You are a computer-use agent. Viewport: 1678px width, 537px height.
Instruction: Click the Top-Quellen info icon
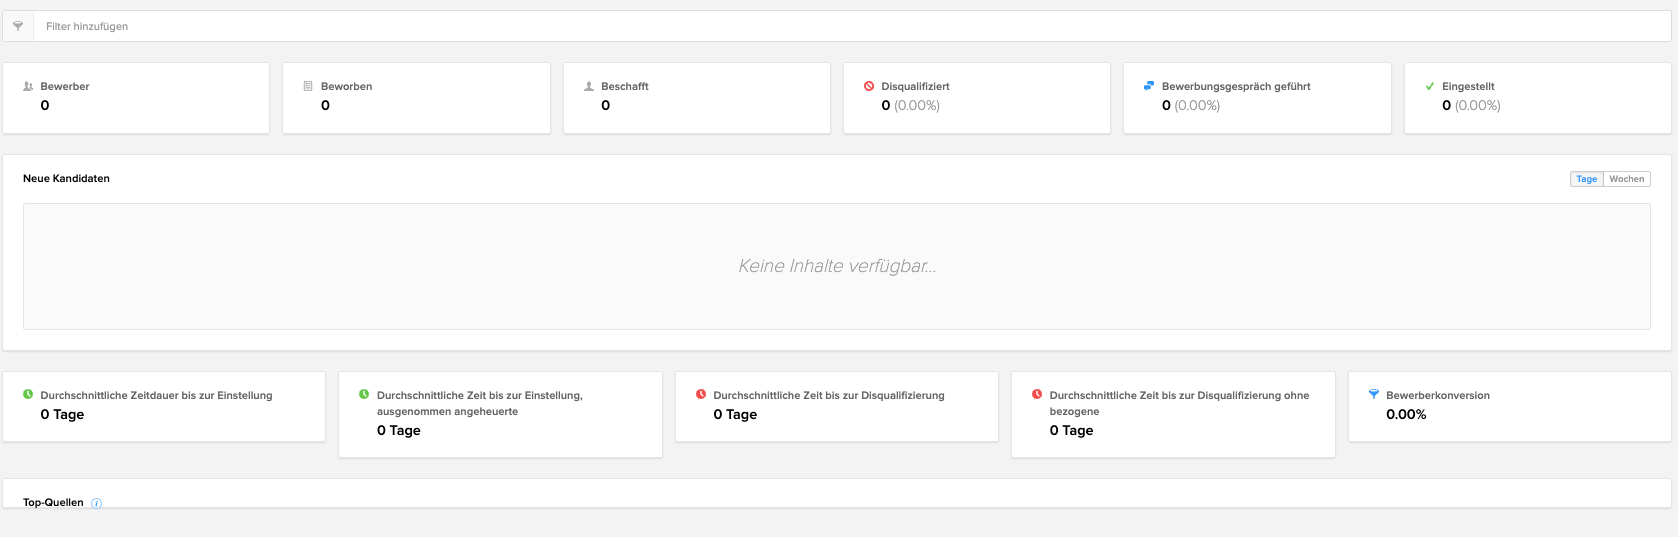(x=96, y=503)
